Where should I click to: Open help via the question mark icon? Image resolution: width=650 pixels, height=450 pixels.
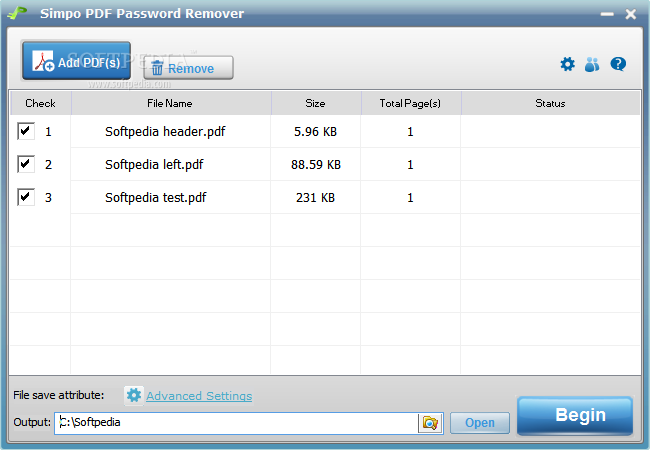pos(618,64)
